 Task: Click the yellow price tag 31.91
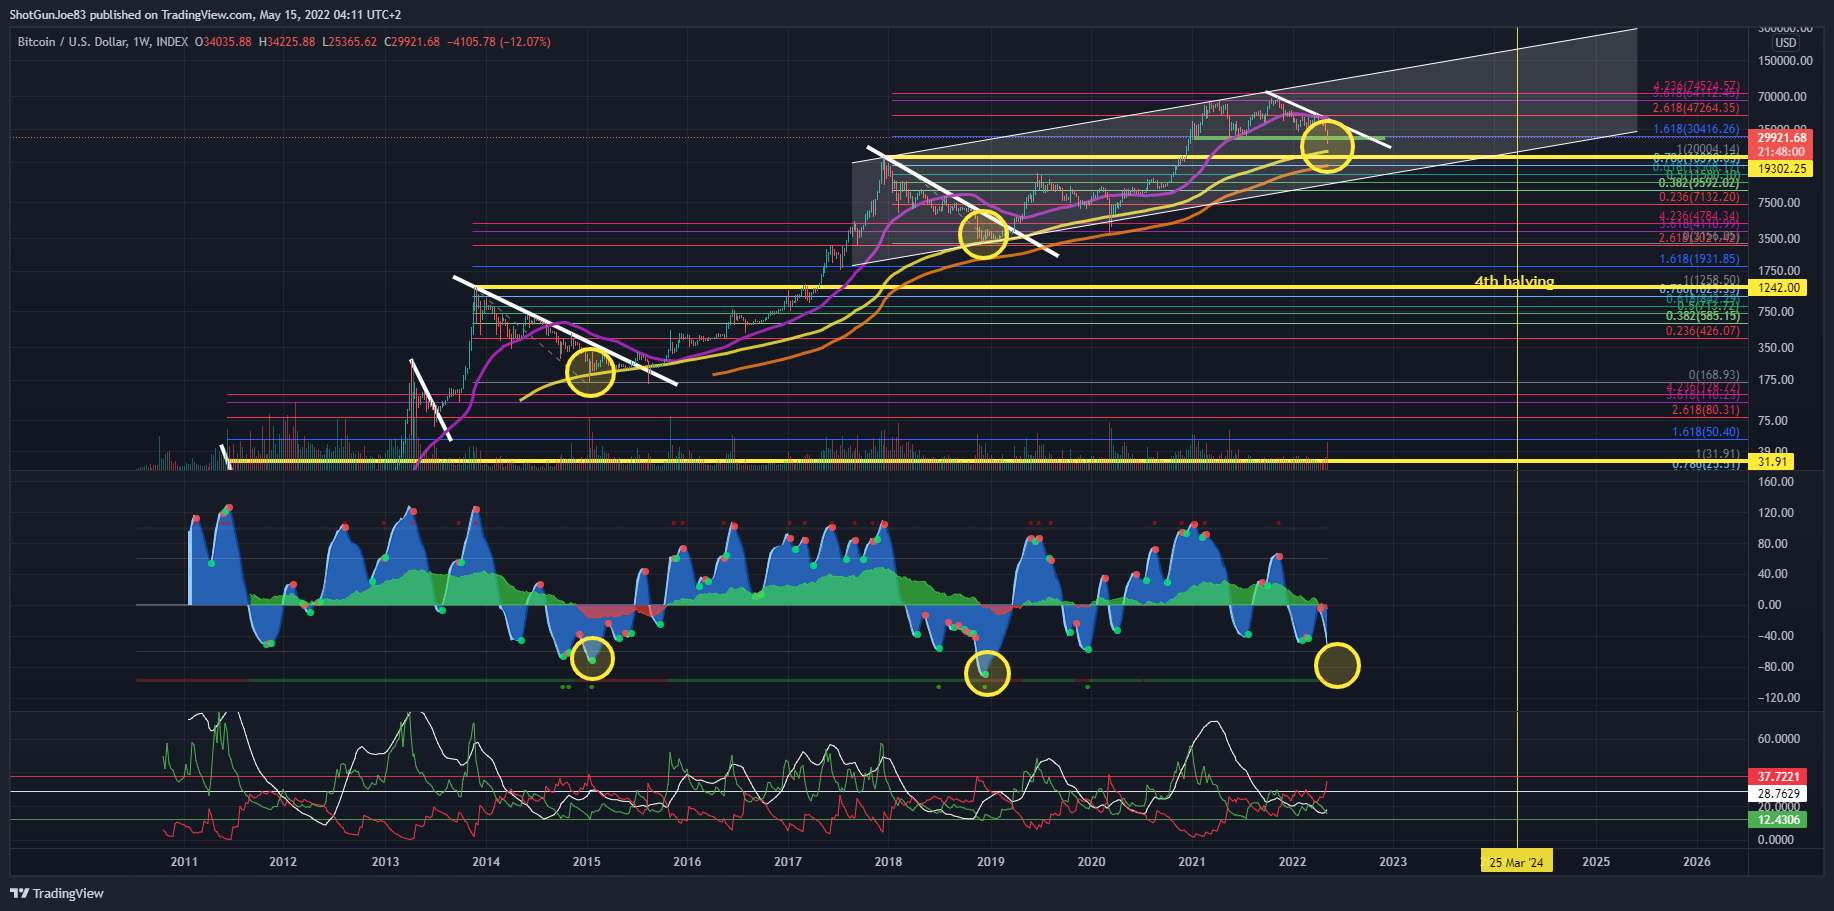pos(1772,461)
